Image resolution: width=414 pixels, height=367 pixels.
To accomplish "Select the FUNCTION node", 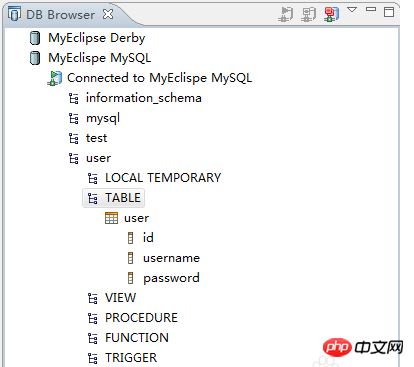I will (x=137, y=338).
